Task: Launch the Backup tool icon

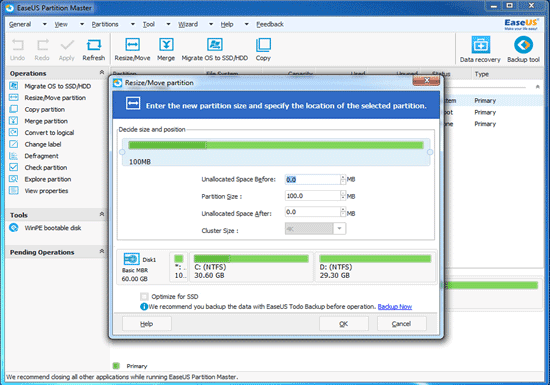Action: pos(523,45)
